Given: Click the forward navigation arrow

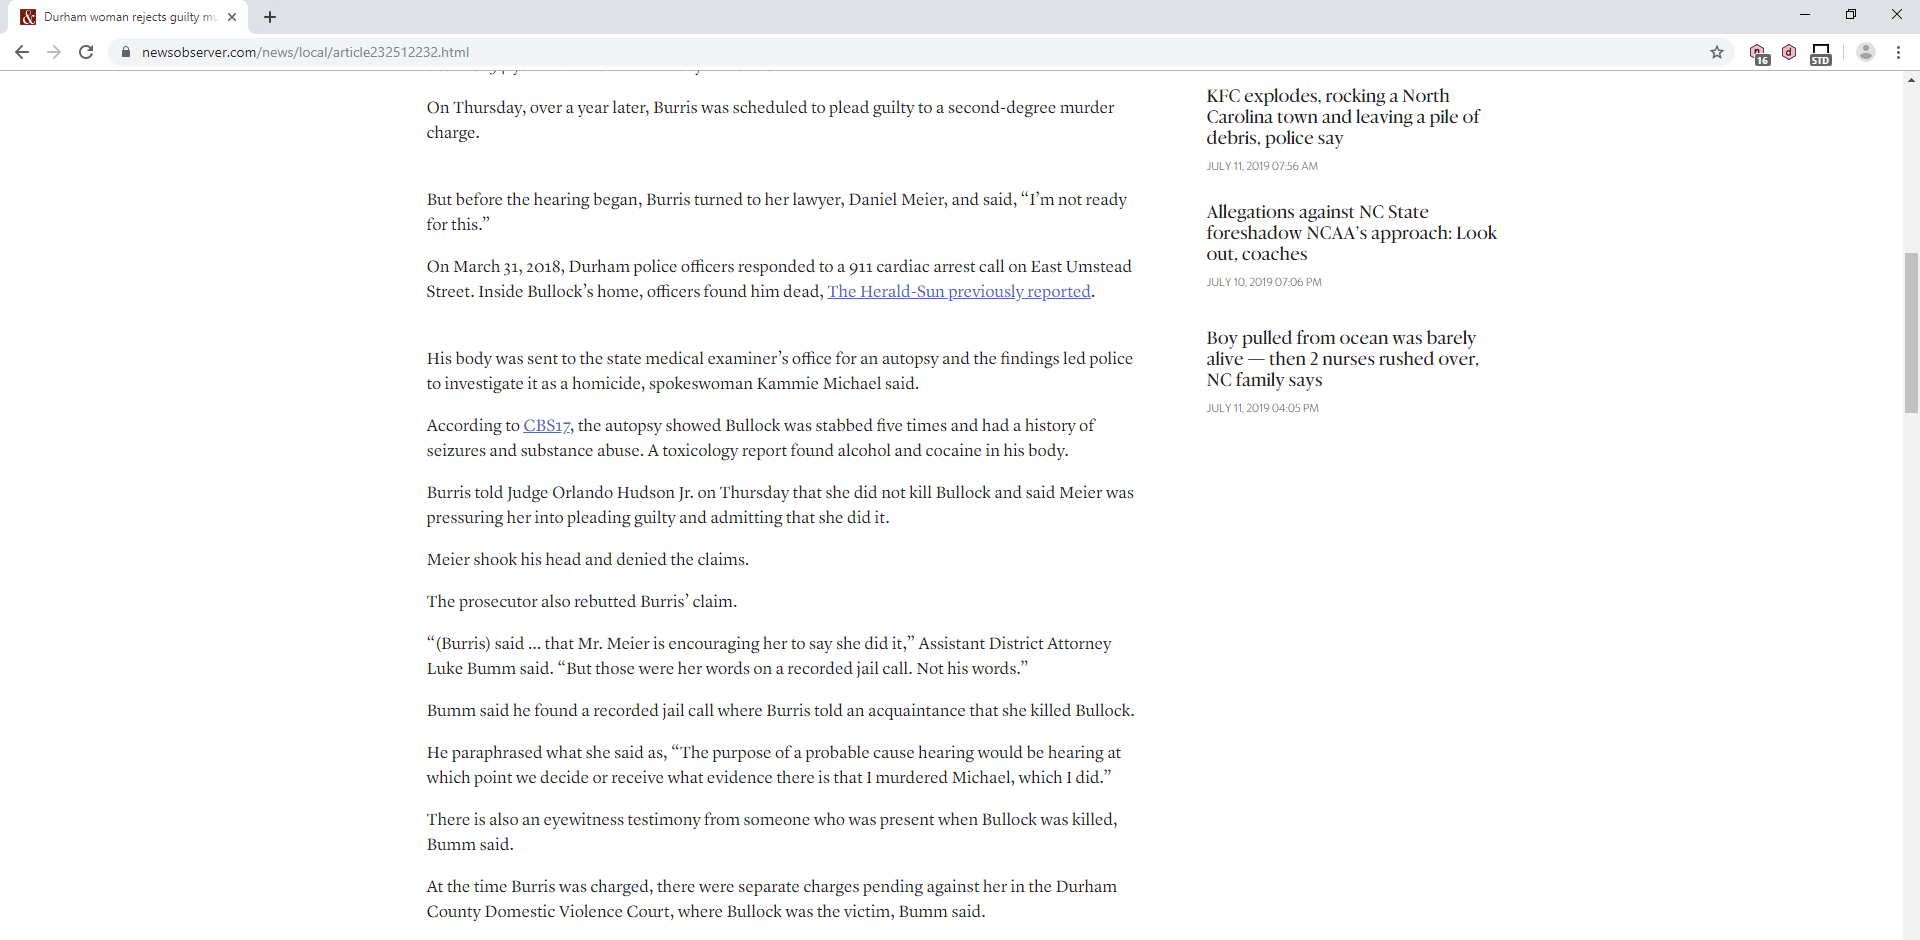Looking at the screenshot, I should (53, 52).
